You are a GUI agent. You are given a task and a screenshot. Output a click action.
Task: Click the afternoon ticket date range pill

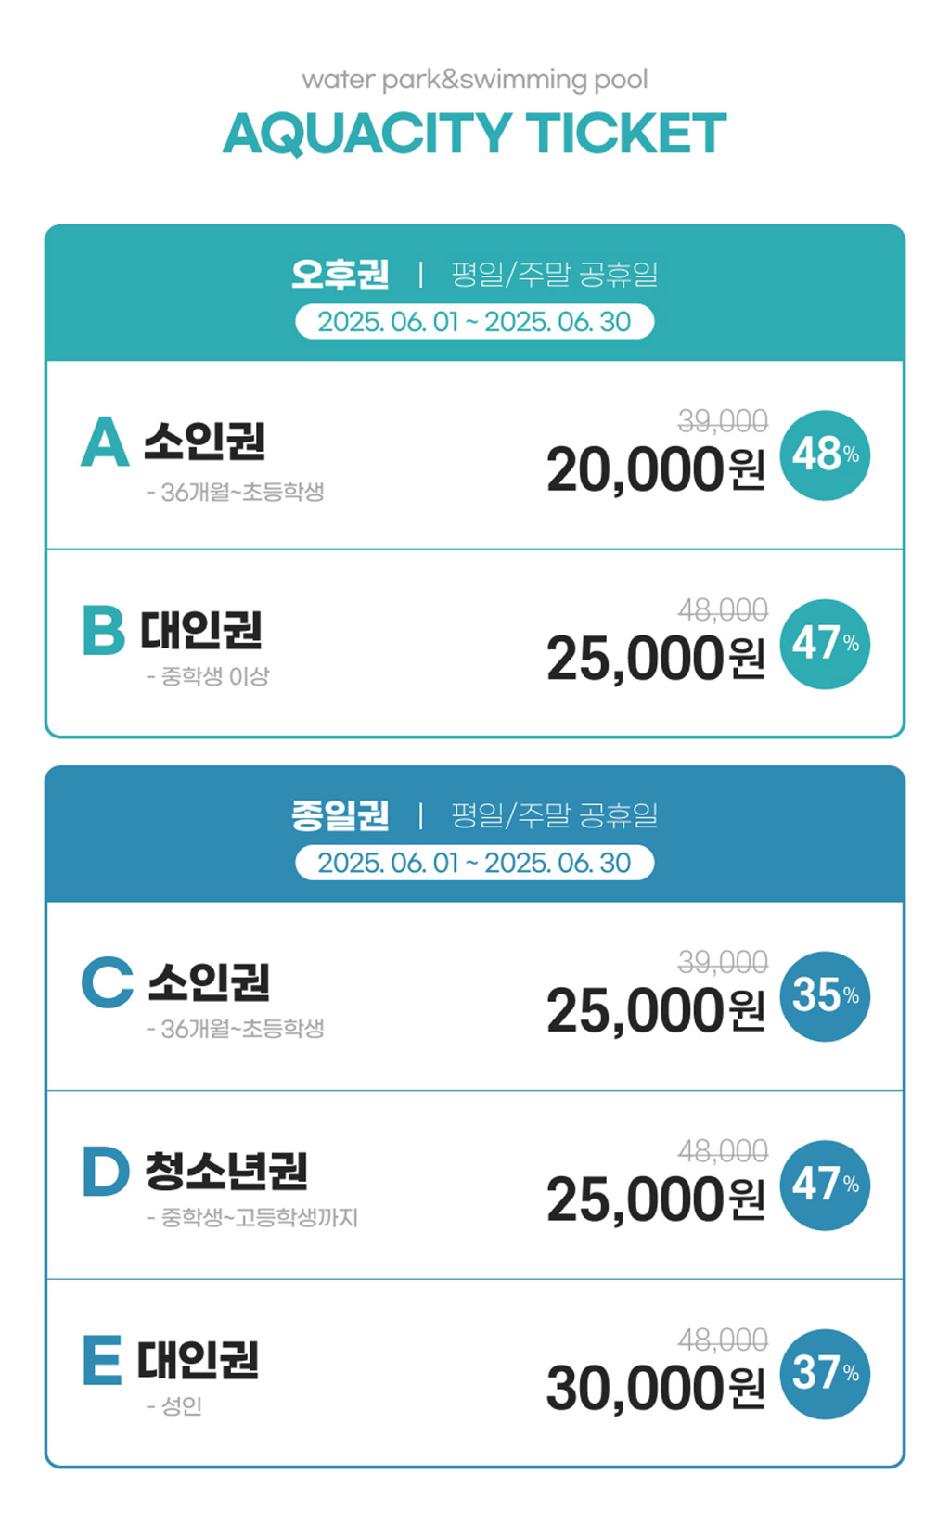(x=475, y=322)
